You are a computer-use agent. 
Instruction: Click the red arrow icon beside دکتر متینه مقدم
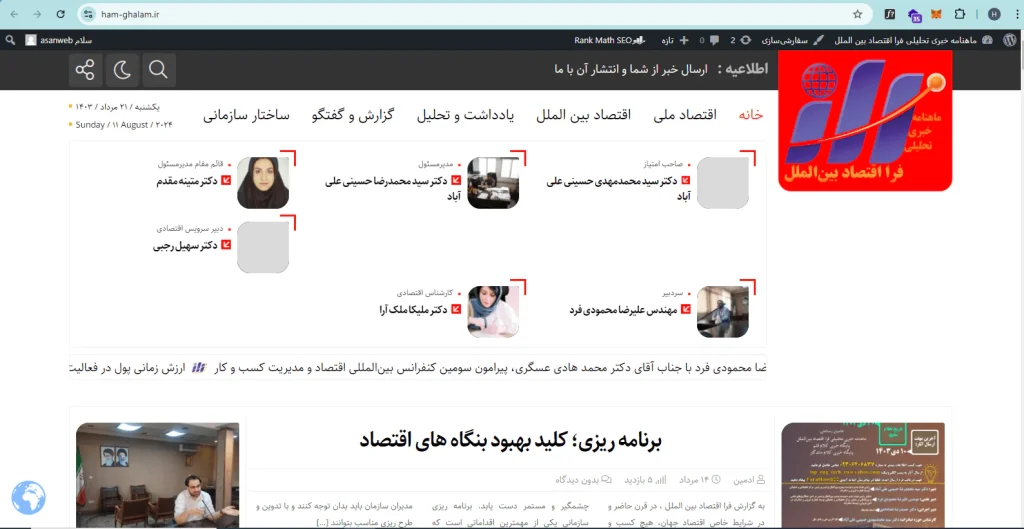(x=226, y=180)
